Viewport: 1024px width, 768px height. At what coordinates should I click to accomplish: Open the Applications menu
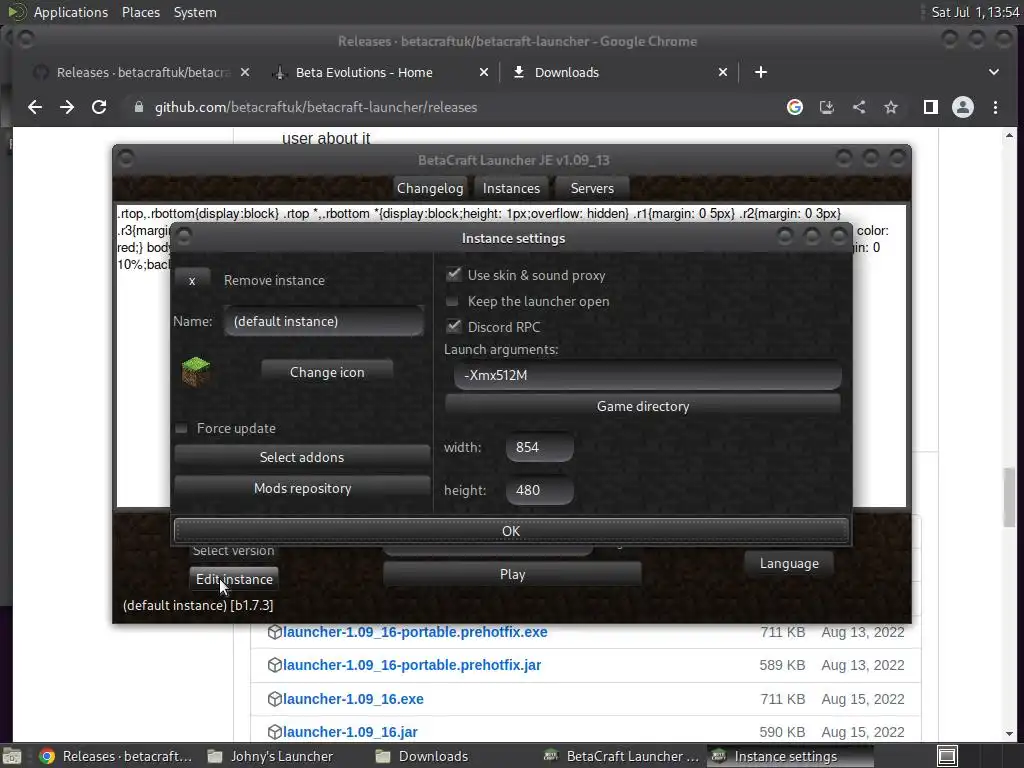pos(71,12)
